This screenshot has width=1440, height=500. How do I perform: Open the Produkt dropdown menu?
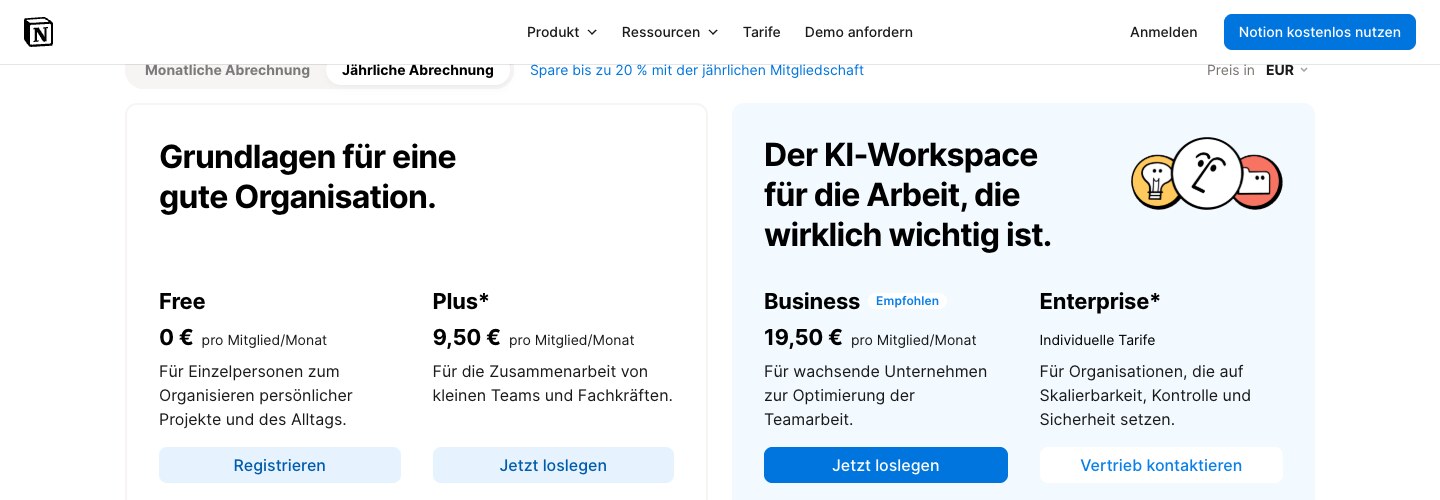click(x=562, y=32)
